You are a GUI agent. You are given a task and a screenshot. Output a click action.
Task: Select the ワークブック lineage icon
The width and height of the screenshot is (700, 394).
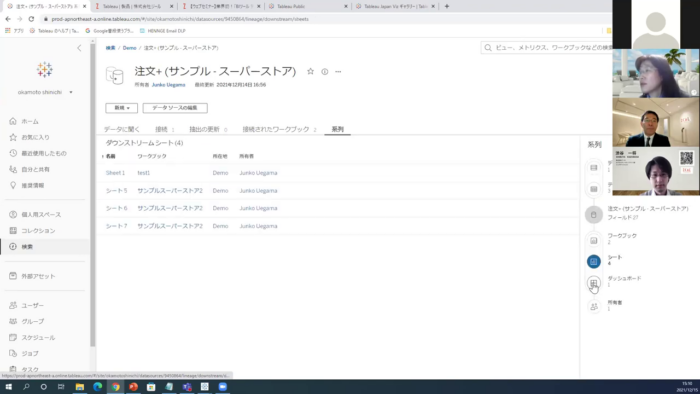click(593, 241)
